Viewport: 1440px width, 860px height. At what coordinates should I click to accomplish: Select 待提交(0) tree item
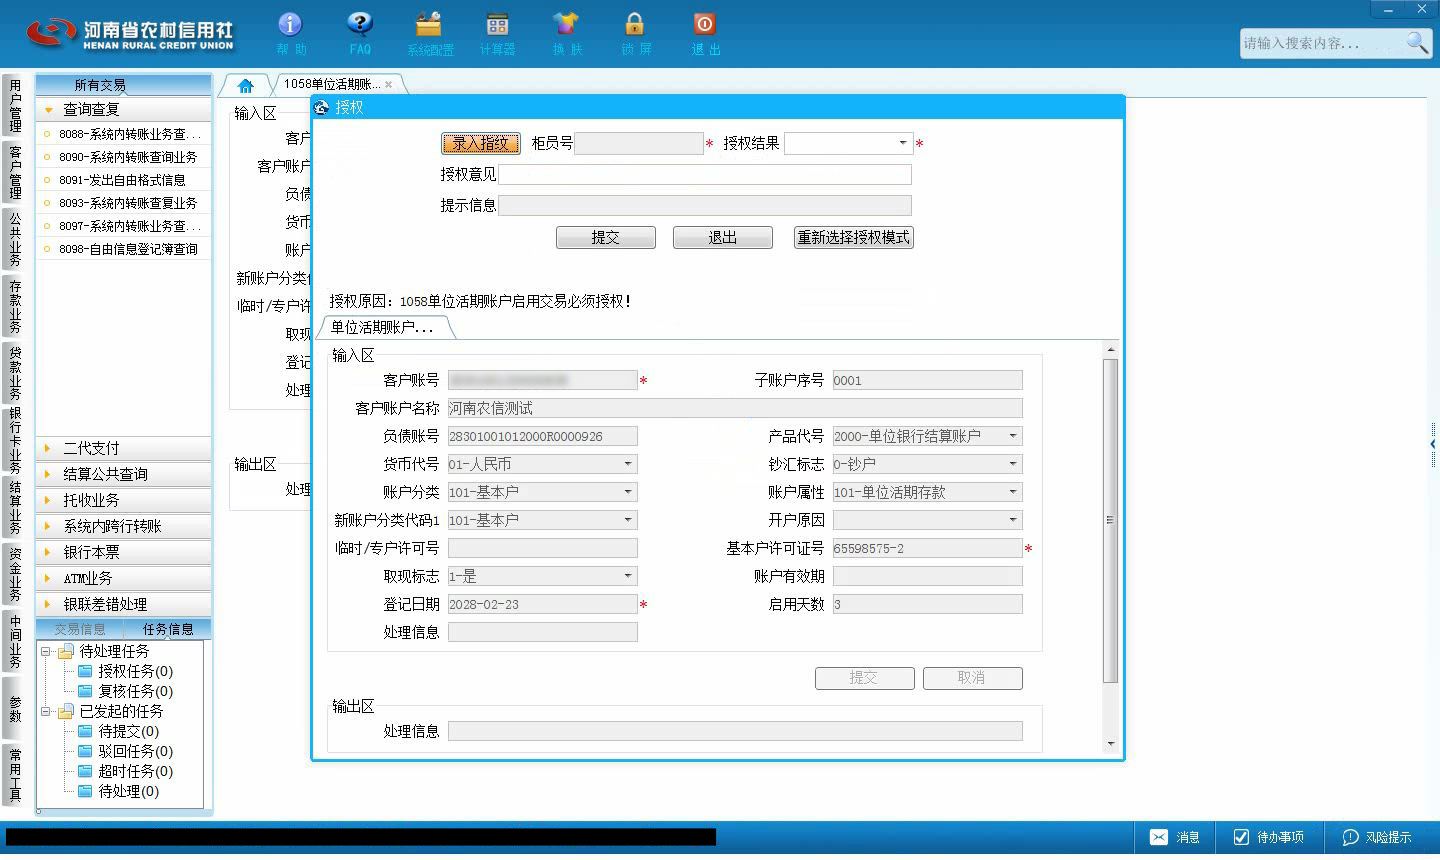coord(128,731)
